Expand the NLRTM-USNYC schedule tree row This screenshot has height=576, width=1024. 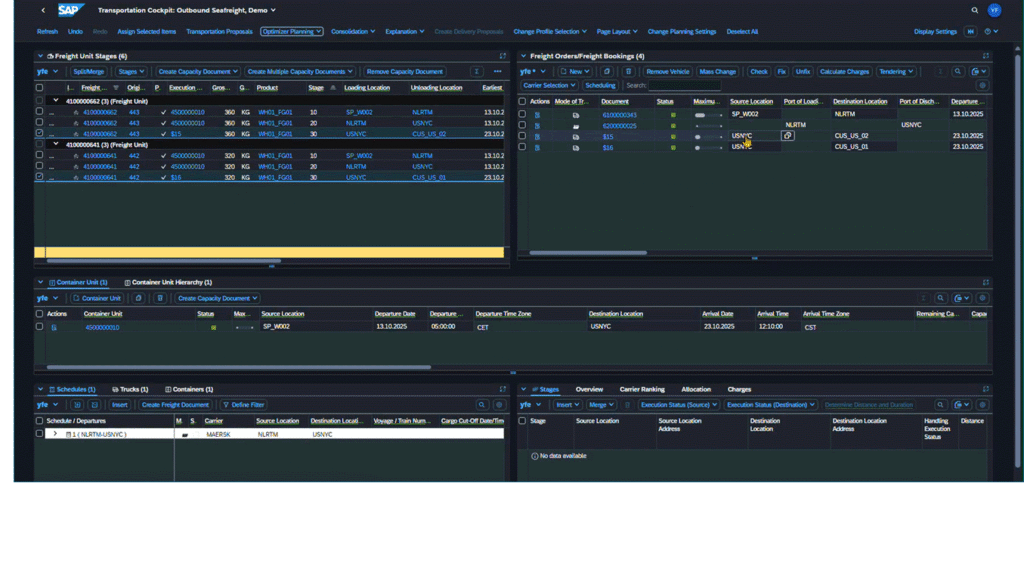click(55, 434)
